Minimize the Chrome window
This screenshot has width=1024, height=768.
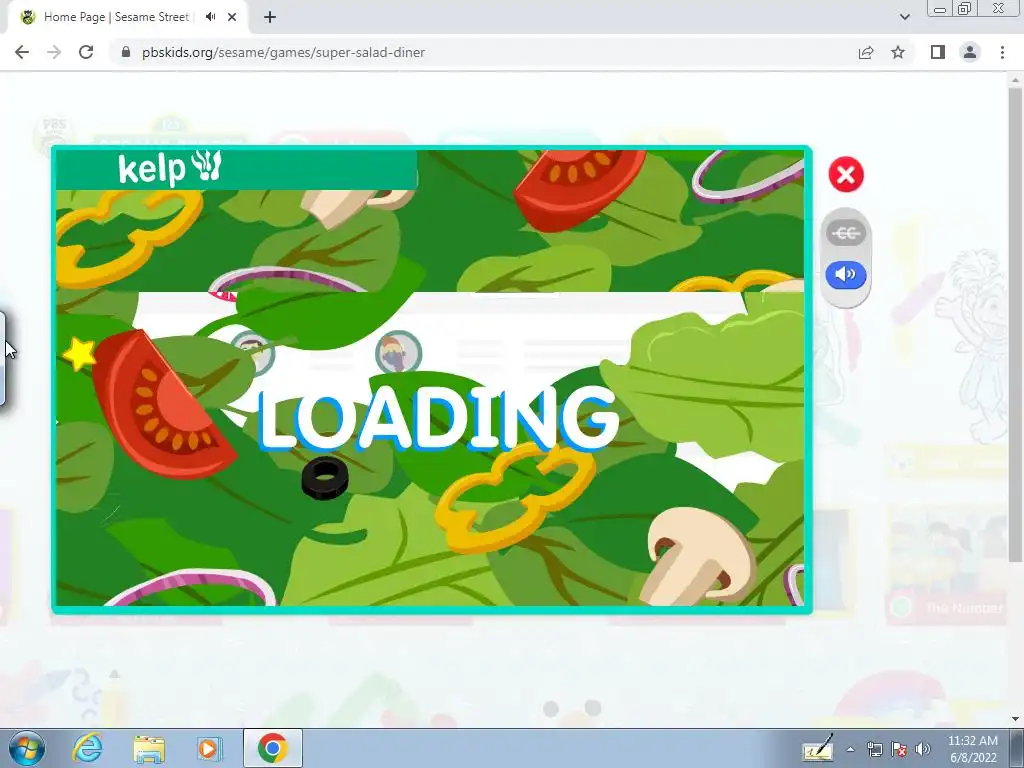point(940,9)
